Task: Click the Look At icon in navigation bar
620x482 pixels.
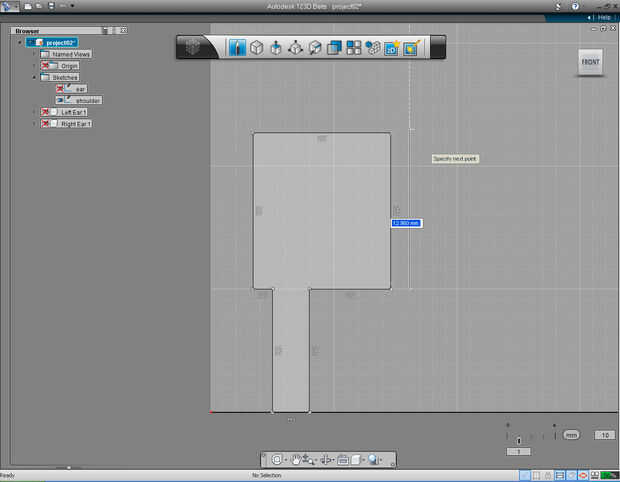Action: tap(343, 459)
